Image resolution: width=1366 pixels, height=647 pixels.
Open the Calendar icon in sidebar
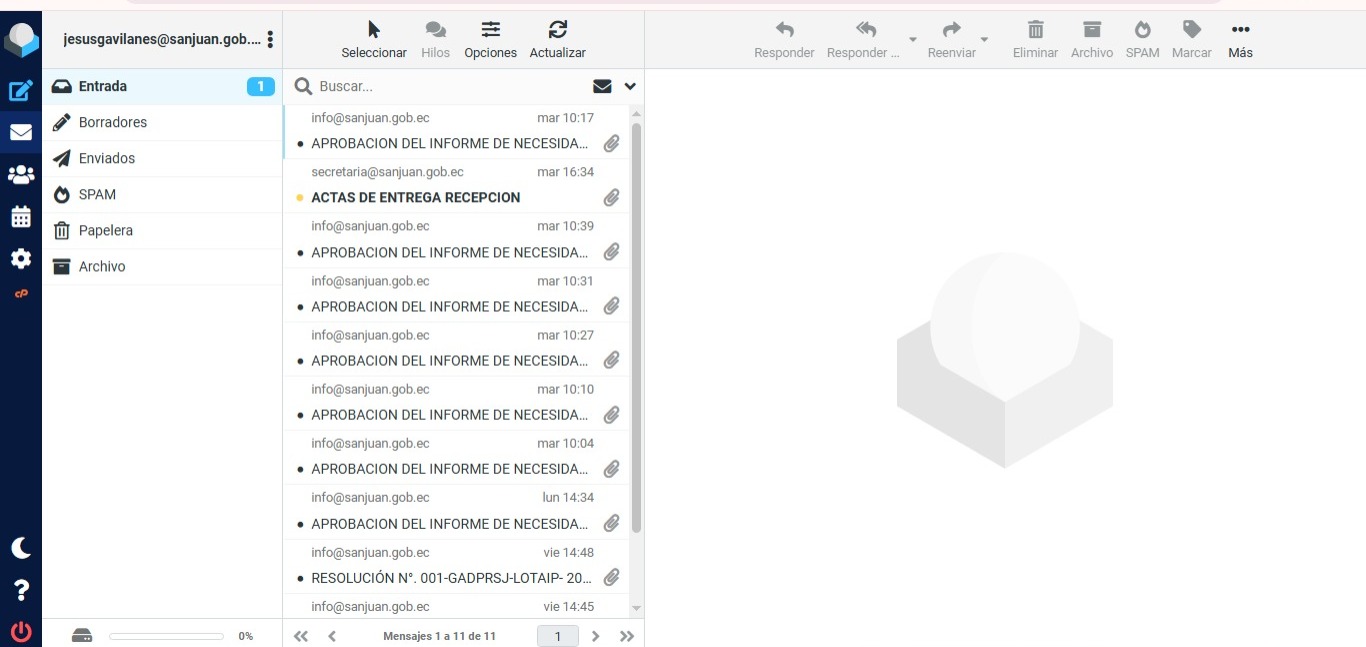point(20,217)
